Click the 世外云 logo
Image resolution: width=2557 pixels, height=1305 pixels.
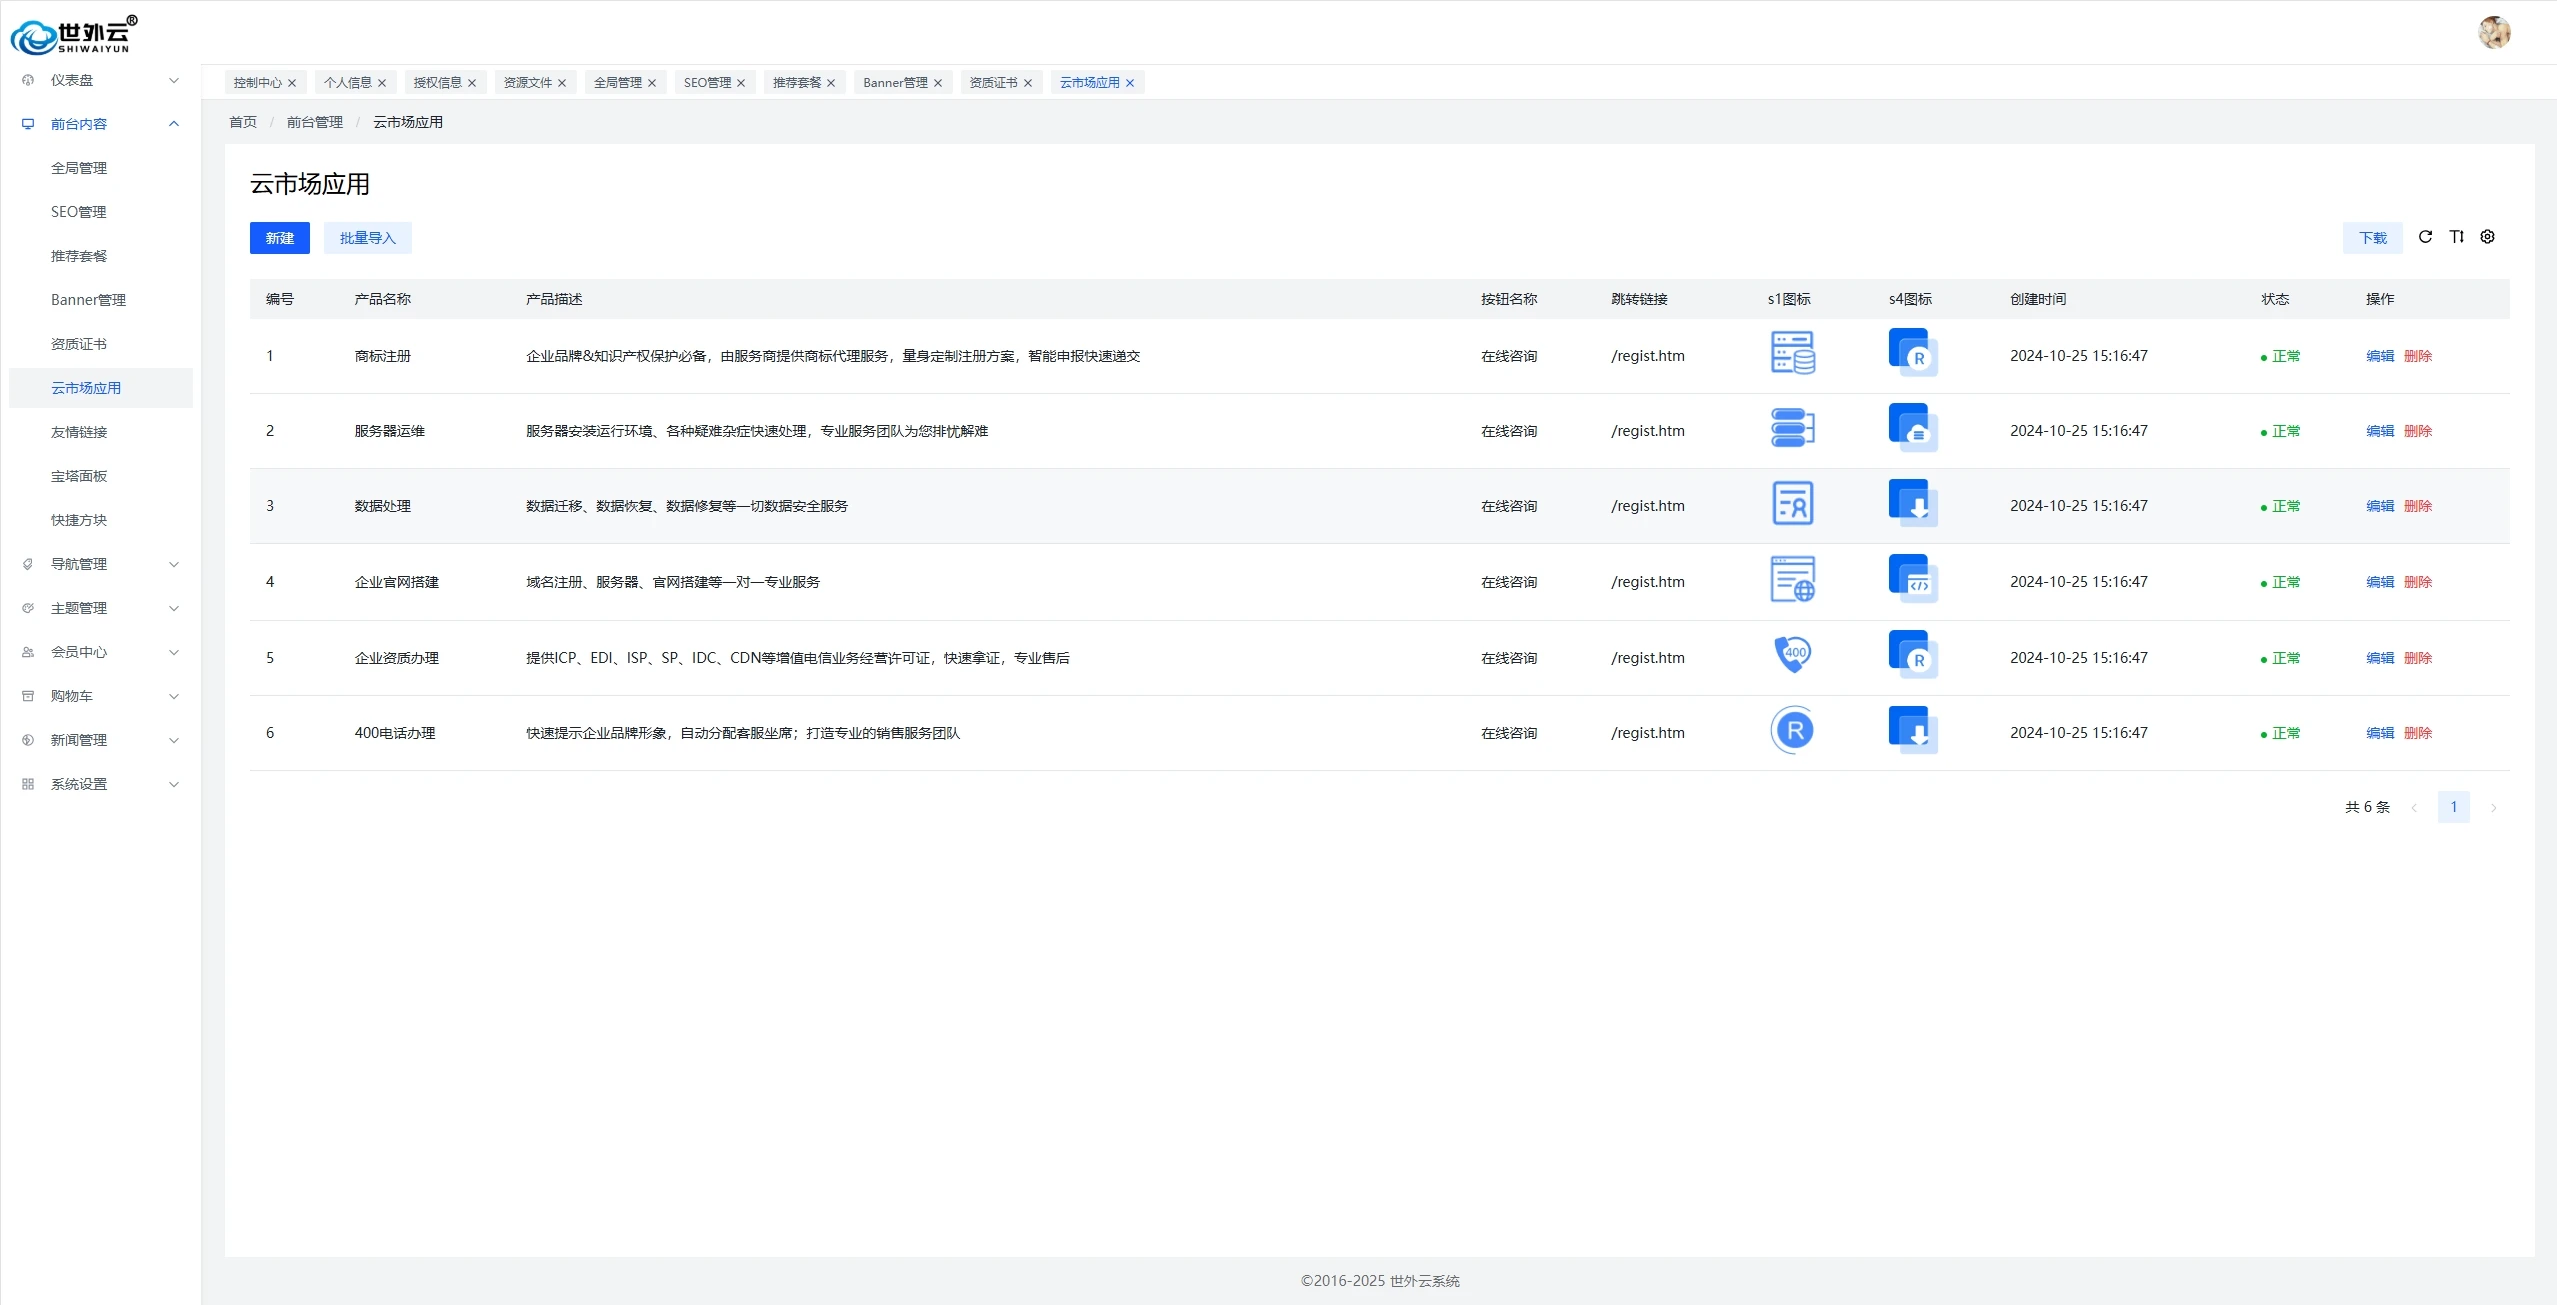pos(74,35)
